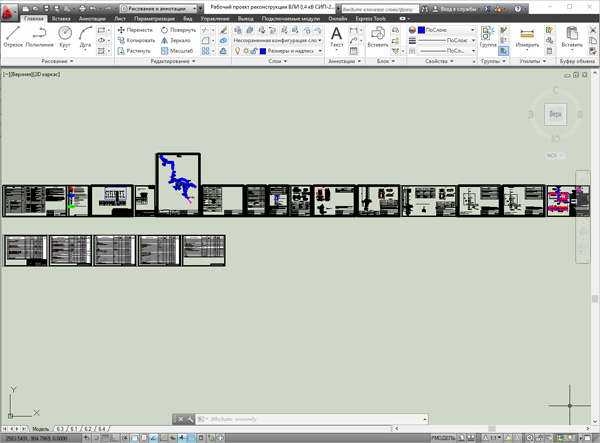Open the workspace dropdown Рисование и аннотации
Image resolution: width=600 pixels, height=443 pixels.
[158, 8]
